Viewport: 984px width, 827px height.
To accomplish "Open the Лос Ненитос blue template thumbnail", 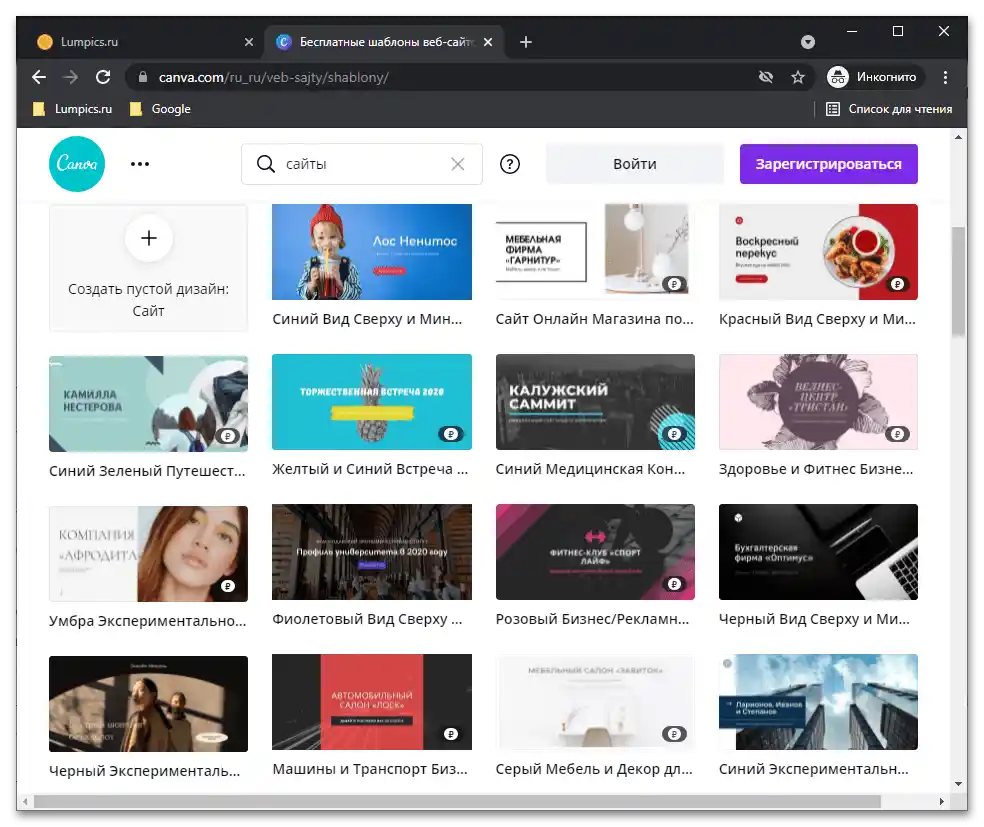I will pos(372,252).
